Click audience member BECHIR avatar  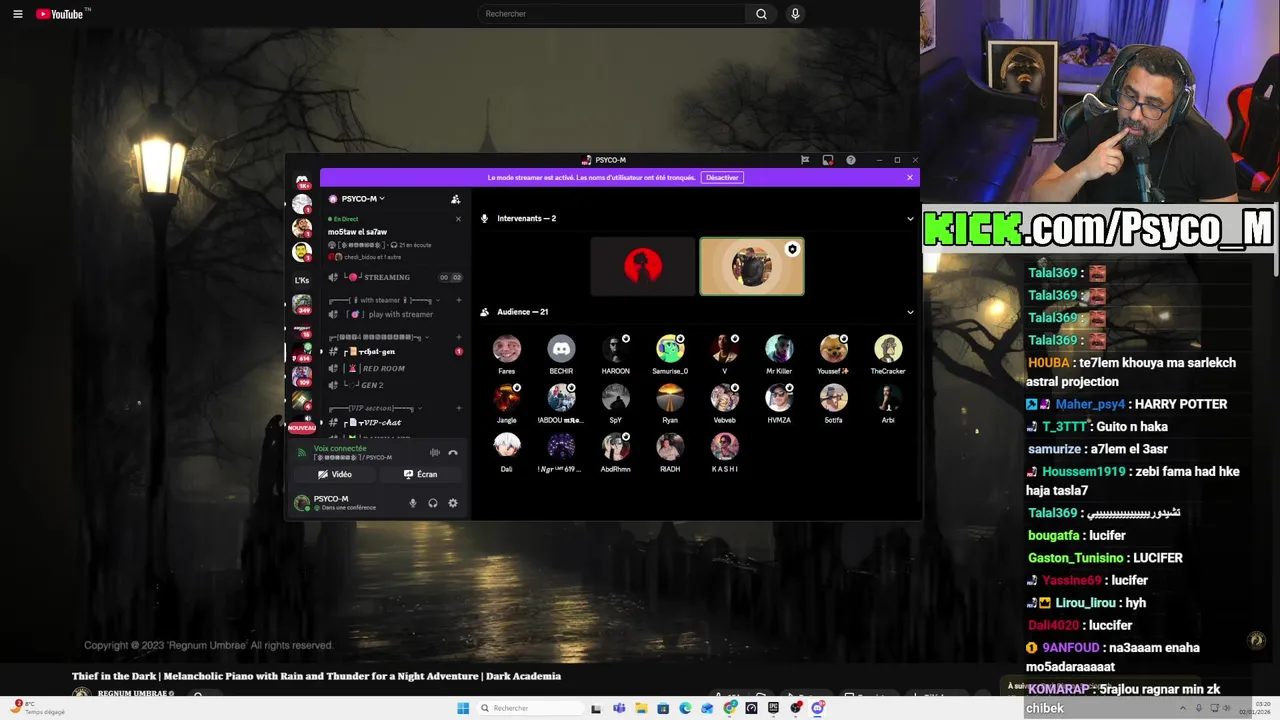561,349
